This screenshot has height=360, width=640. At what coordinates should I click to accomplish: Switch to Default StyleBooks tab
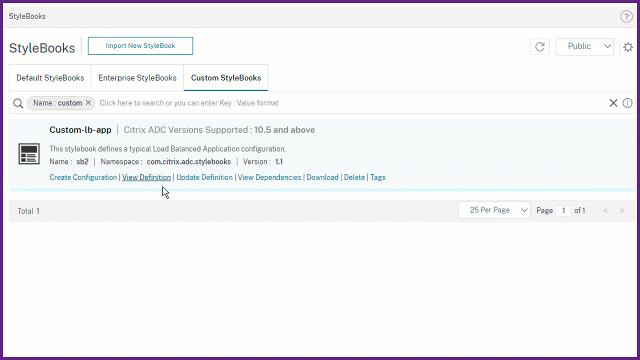[50, 78]
